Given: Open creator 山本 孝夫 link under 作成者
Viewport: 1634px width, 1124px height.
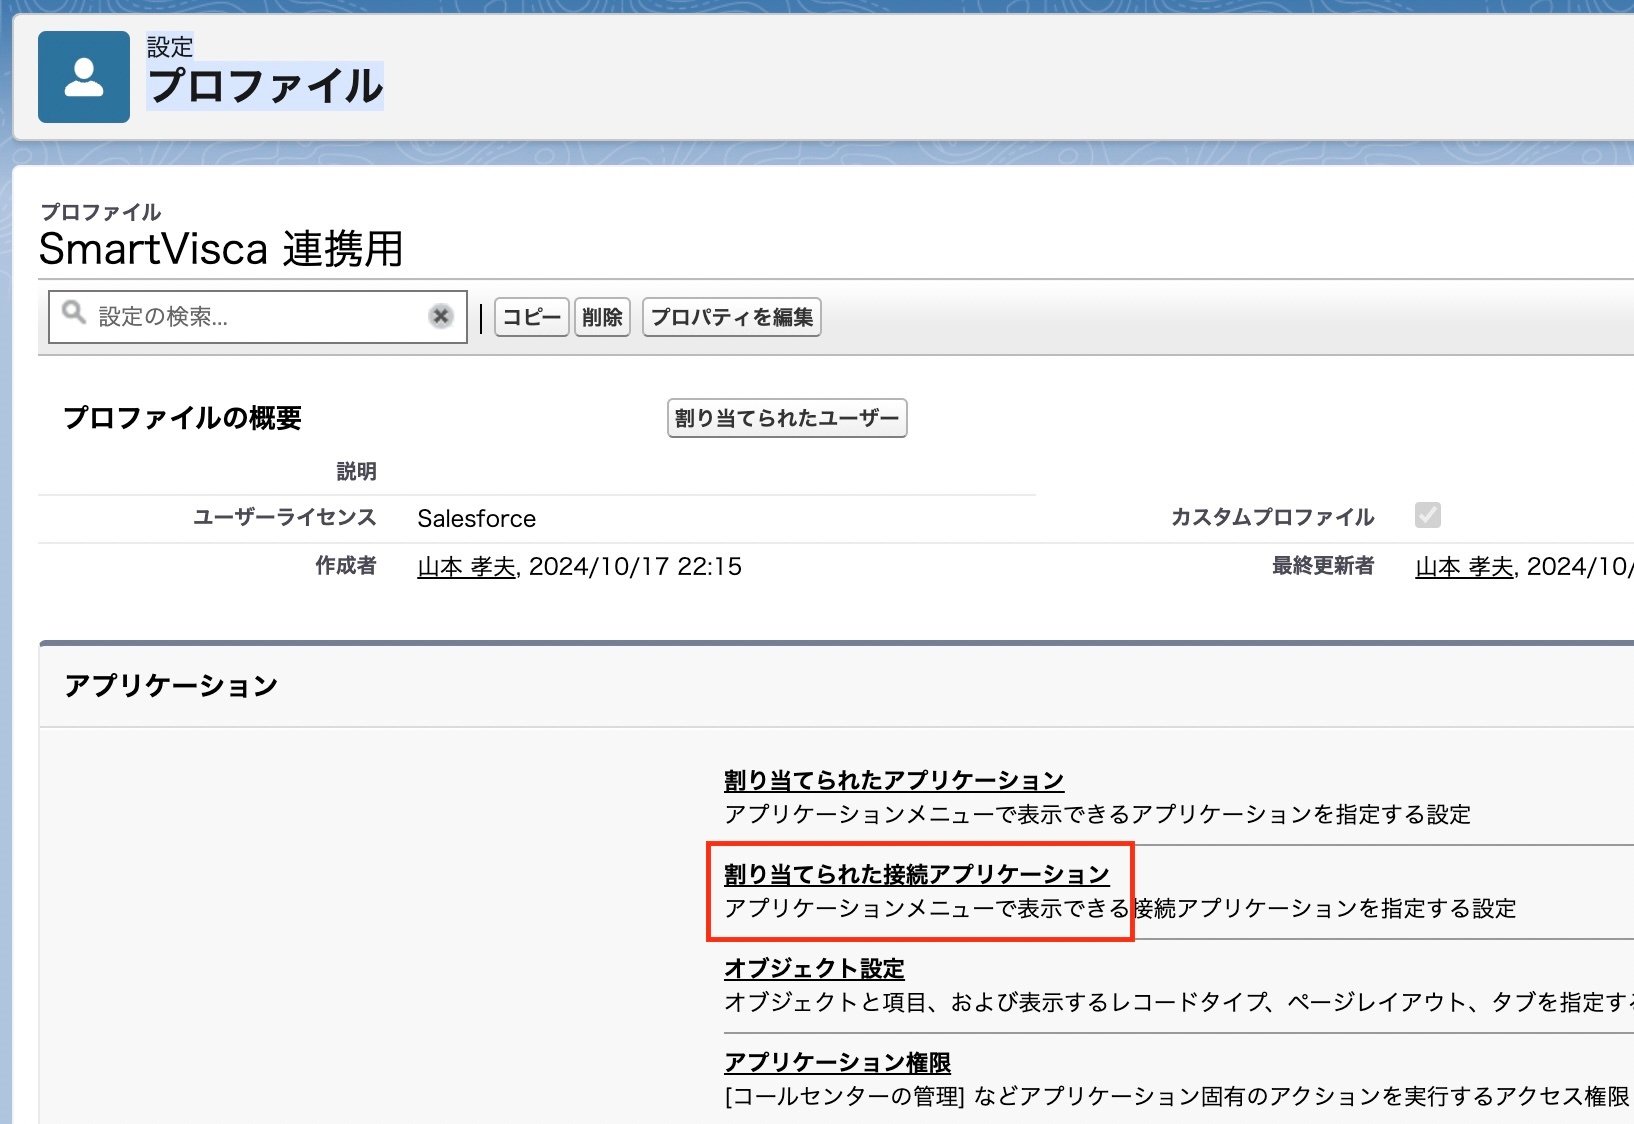Looking at the screenshot, I should (467, 567).
